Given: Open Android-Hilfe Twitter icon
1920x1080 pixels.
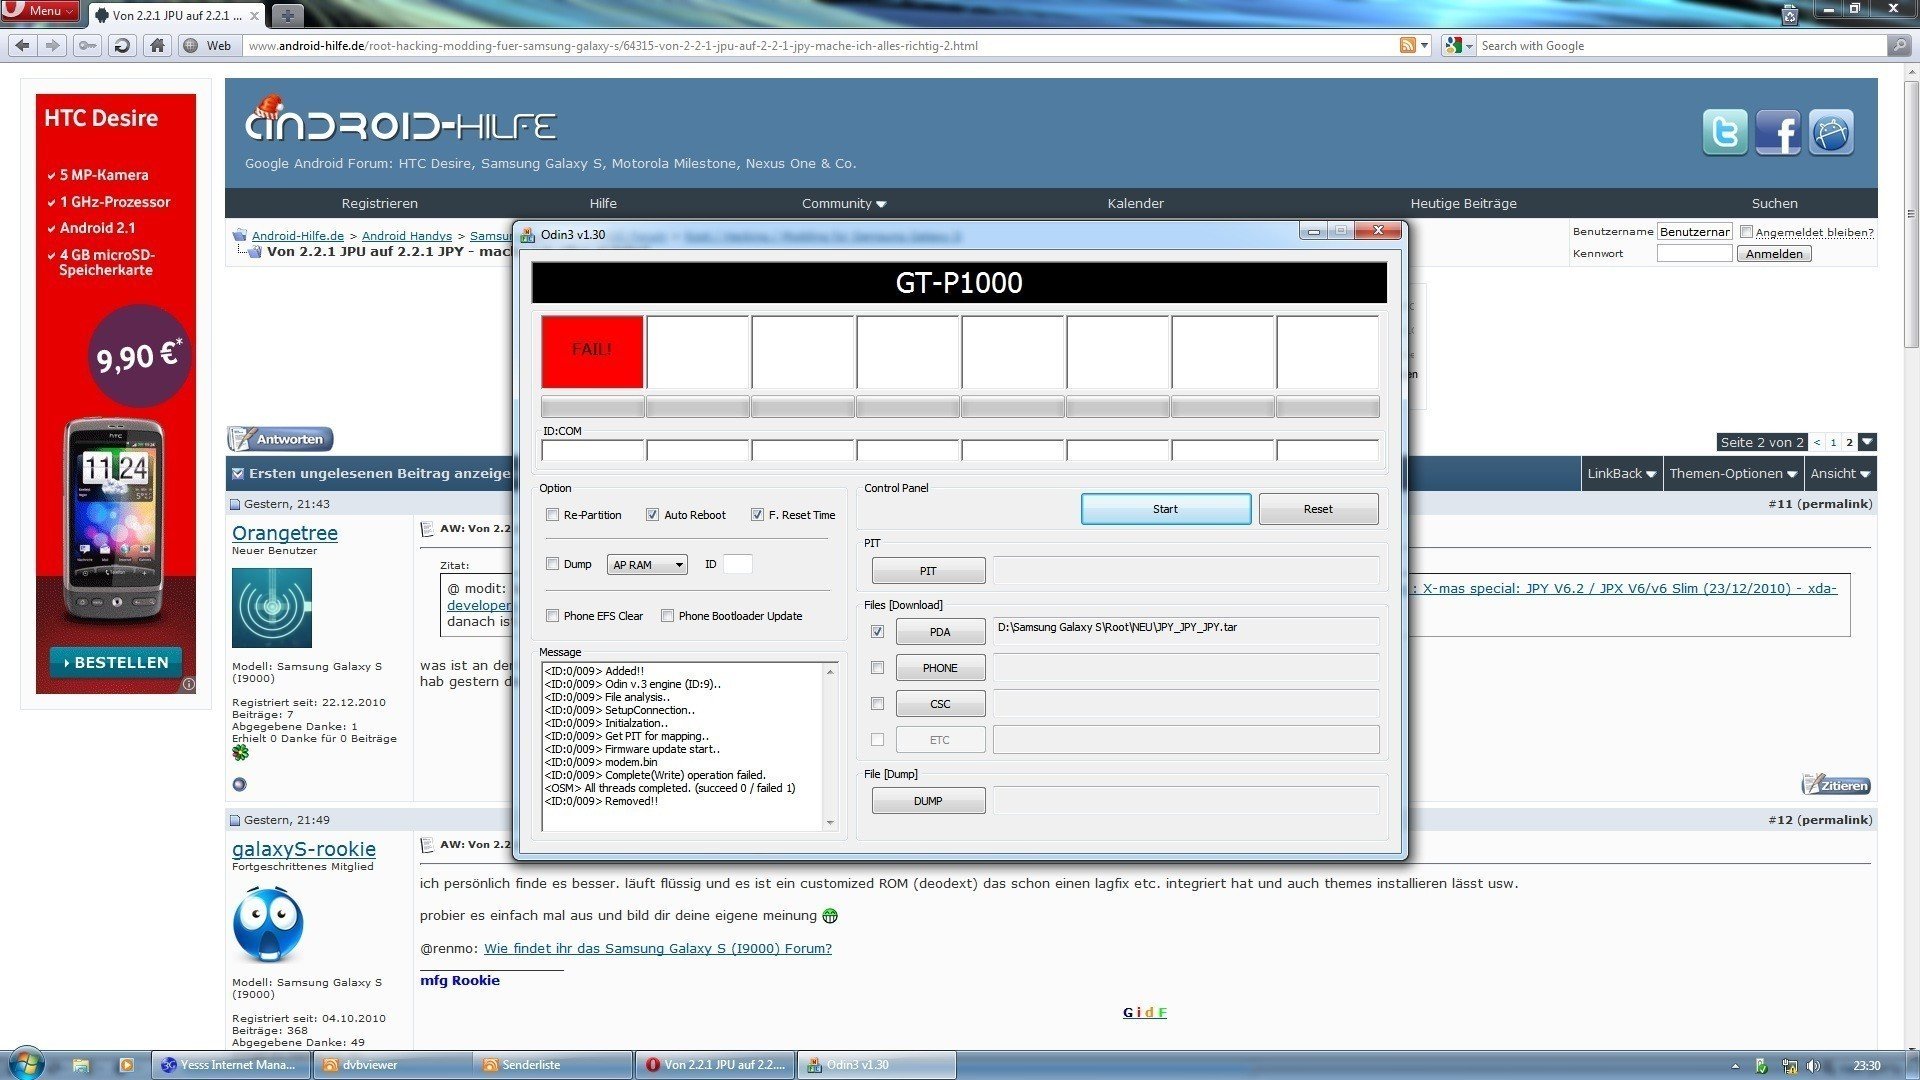Looking at the screenshot, I should (x=1725, y=132).
